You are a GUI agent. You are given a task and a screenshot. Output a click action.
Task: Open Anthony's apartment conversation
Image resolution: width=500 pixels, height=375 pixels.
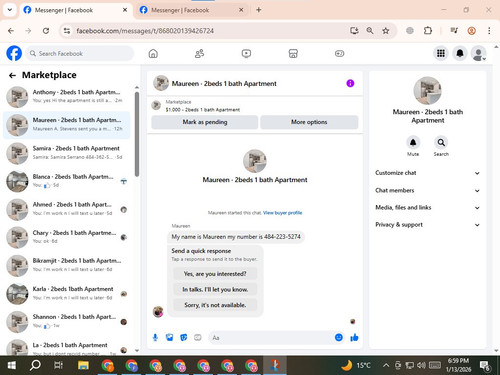coord(67,96)
